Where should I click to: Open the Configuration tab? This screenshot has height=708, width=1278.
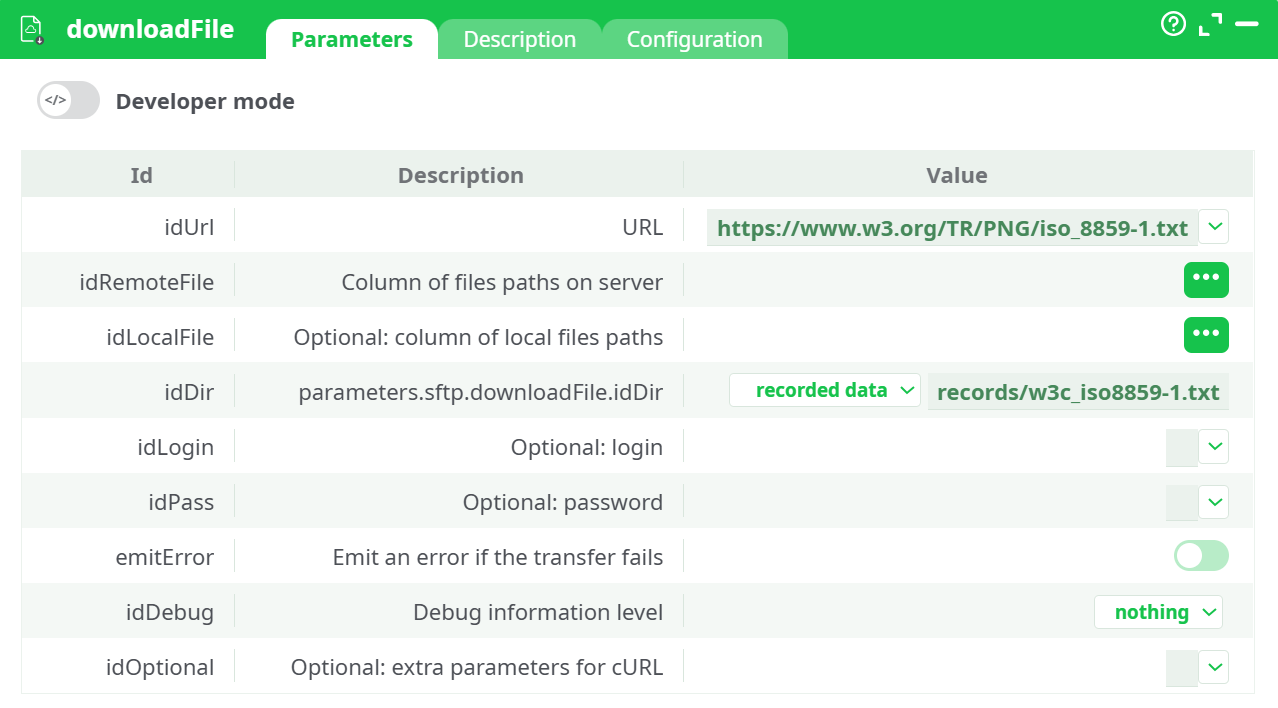[x=694, y=39]
